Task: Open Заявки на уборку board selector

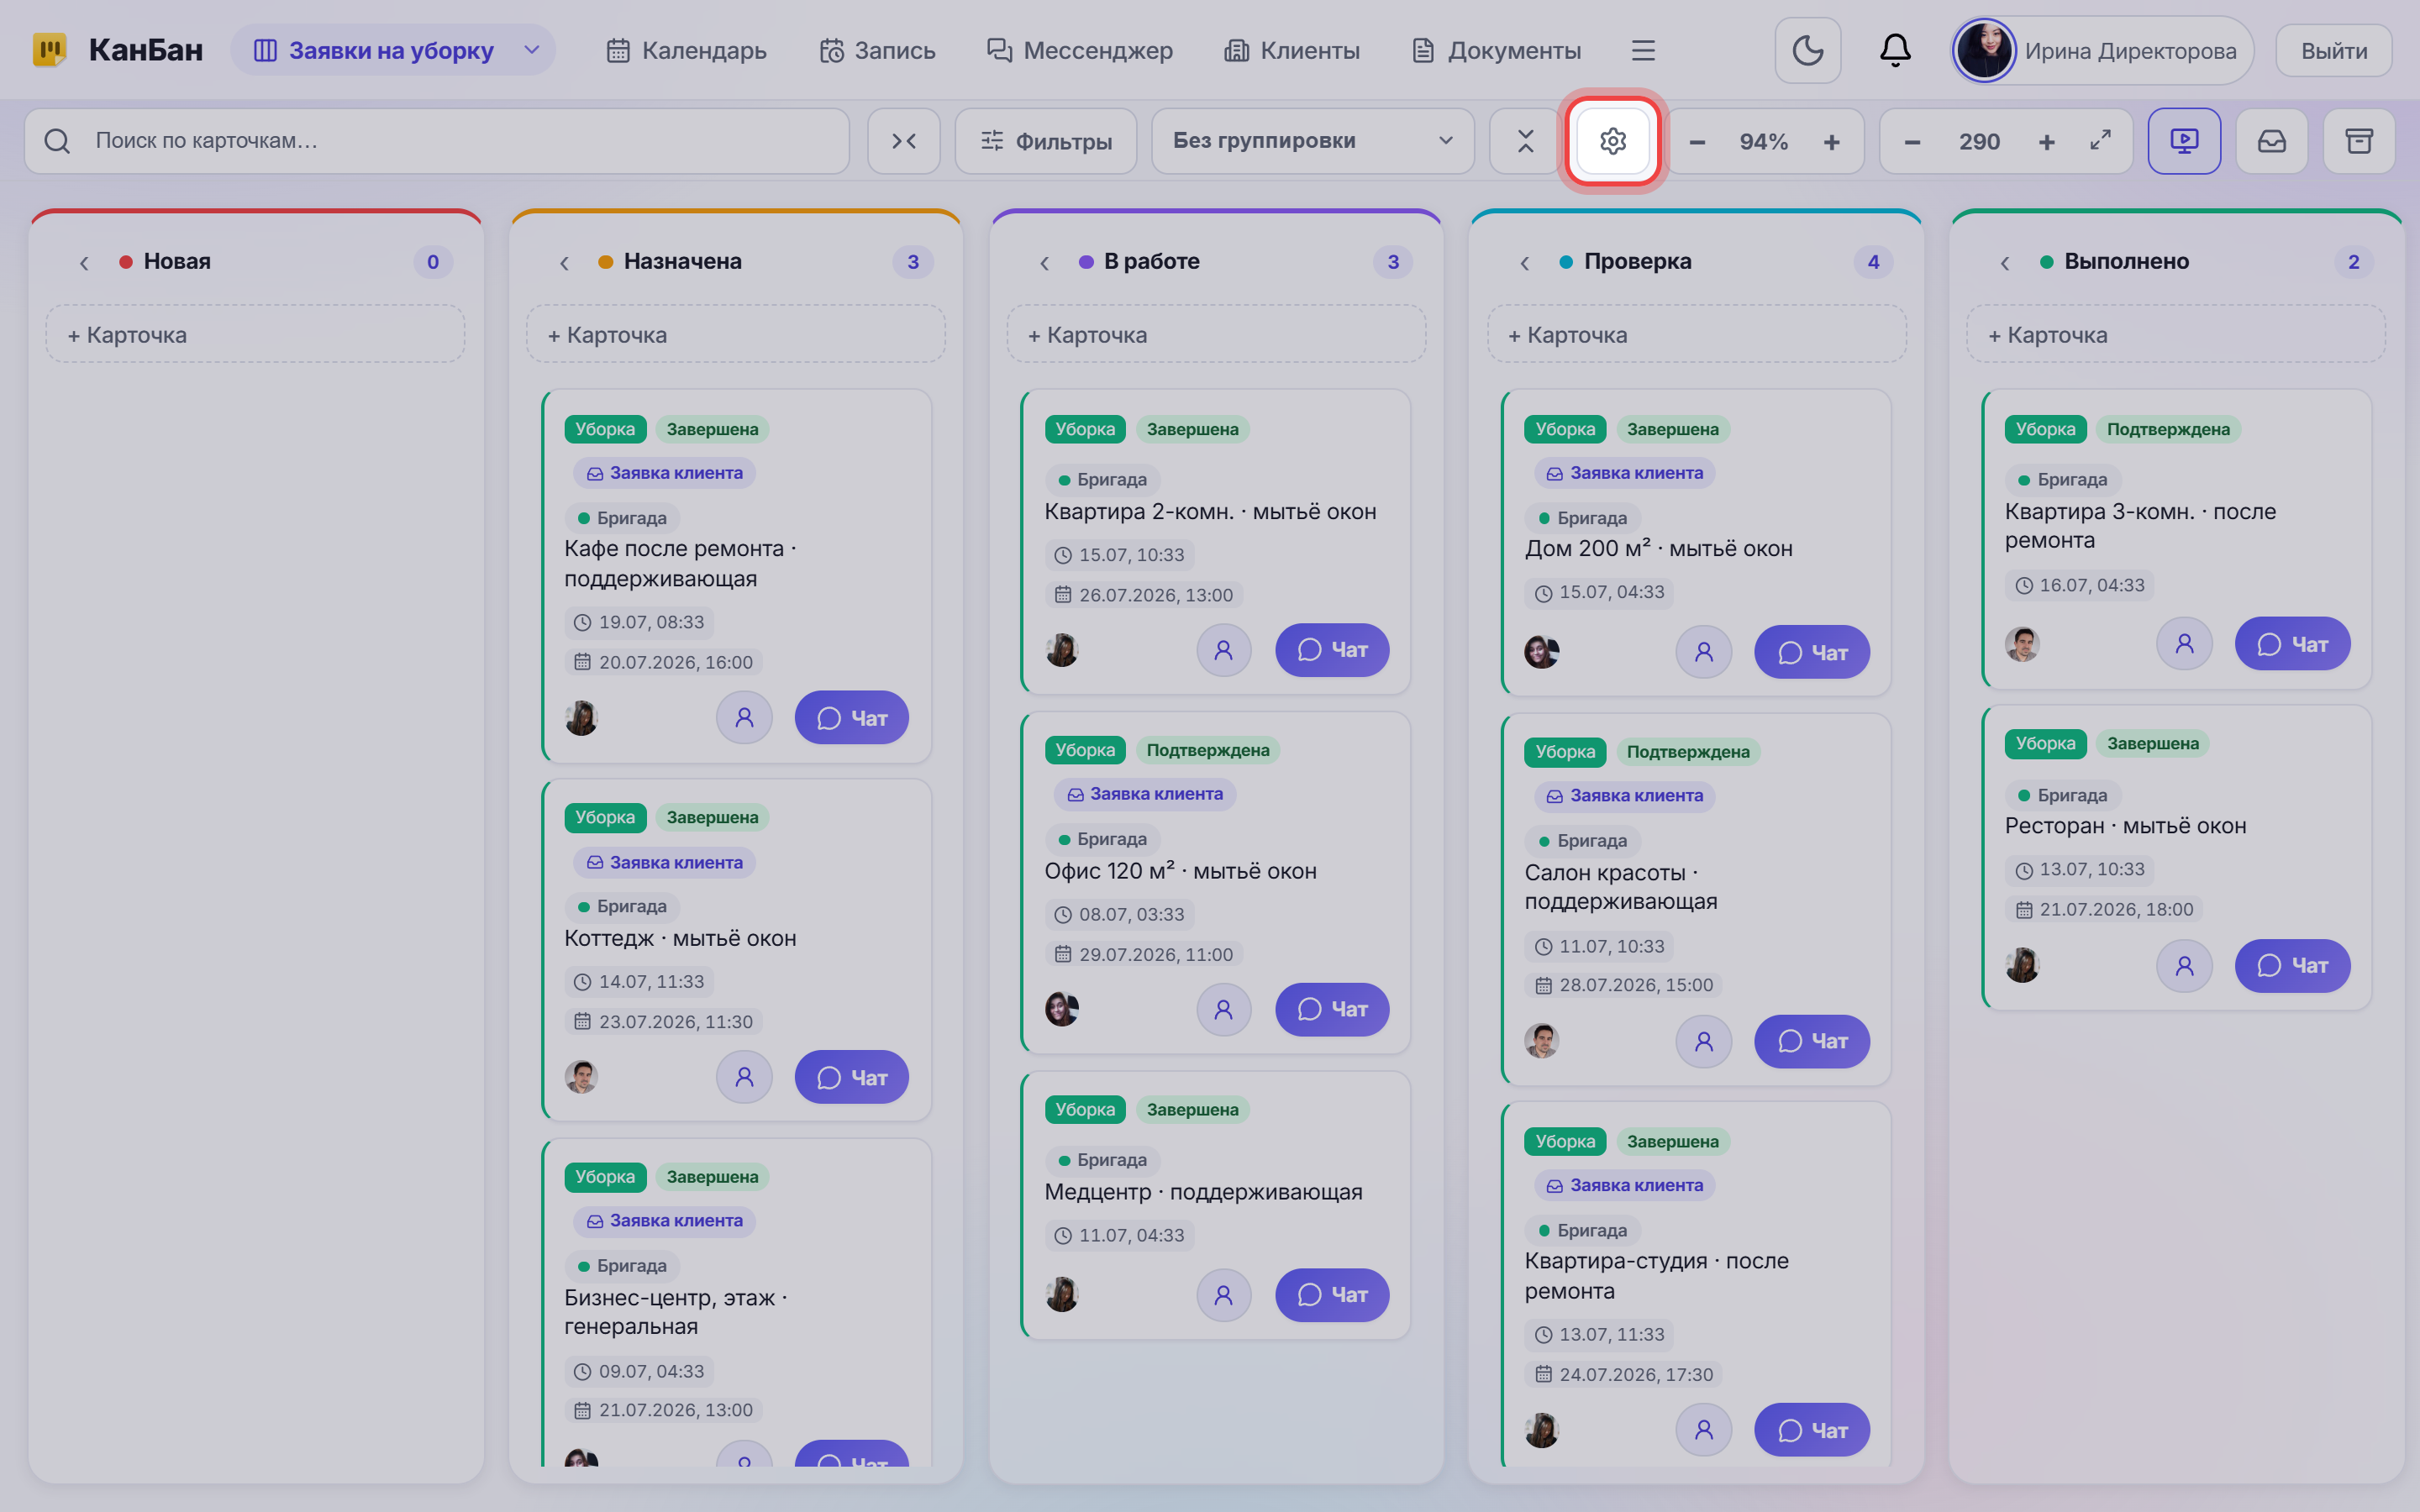Action: [x=394, y=50]
